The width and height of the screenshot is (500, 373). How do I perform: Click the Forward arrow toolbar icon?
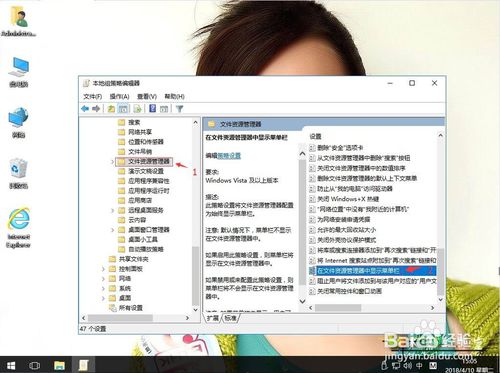point(96,109)
